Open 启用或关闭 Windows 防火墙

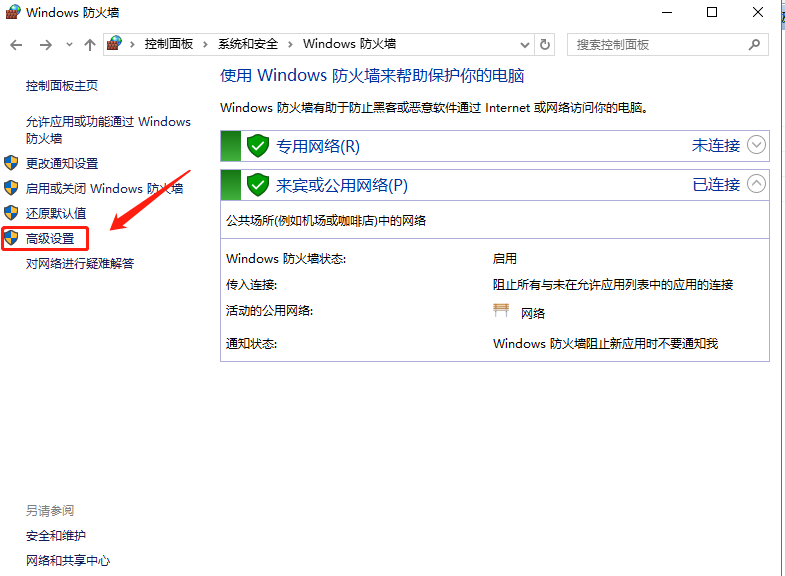pos(105,188)
